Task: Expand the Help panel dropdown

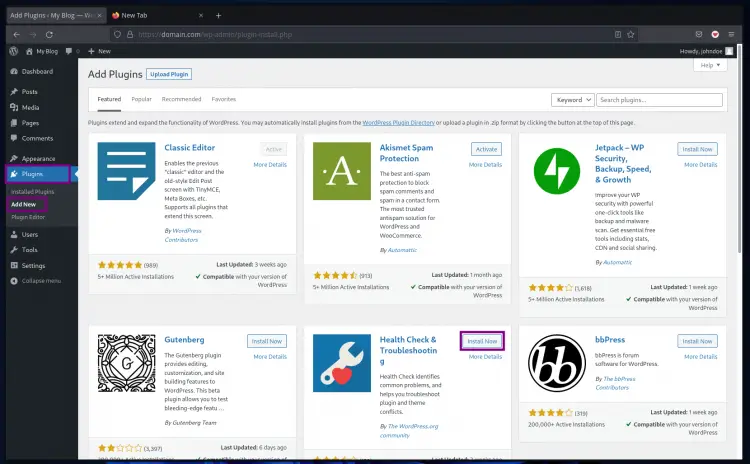Action: click(x=710, y=66)
